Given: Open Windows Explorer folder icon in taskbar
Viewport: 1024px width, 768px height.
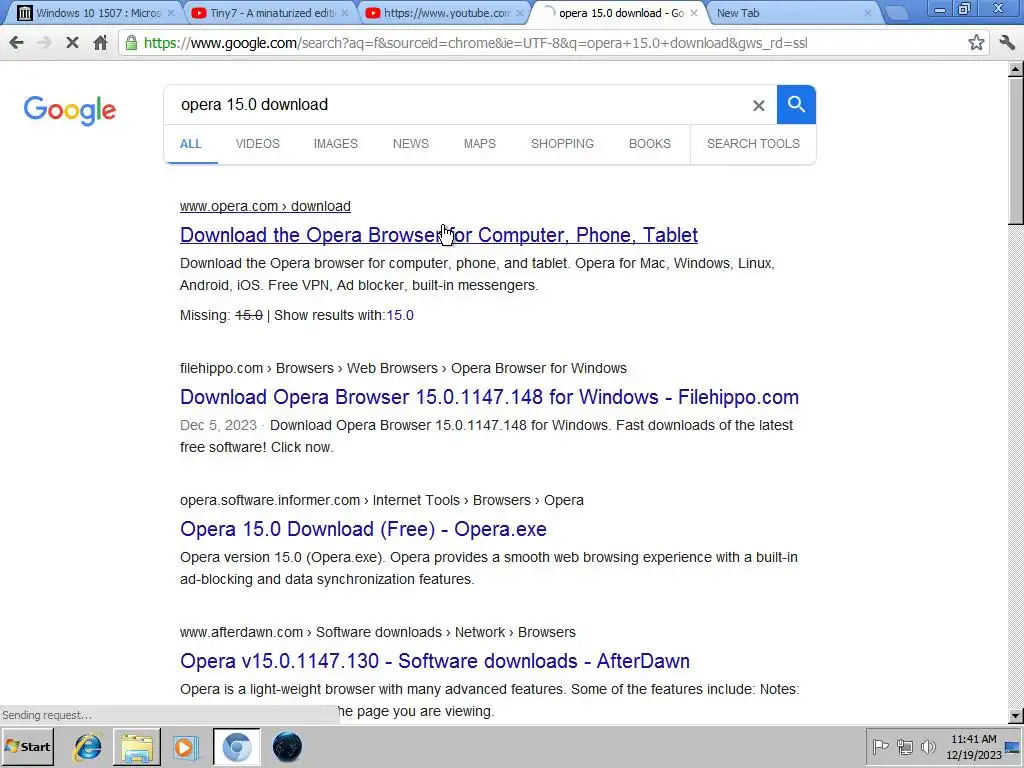Looking at the screenshot, I should 136,747.
